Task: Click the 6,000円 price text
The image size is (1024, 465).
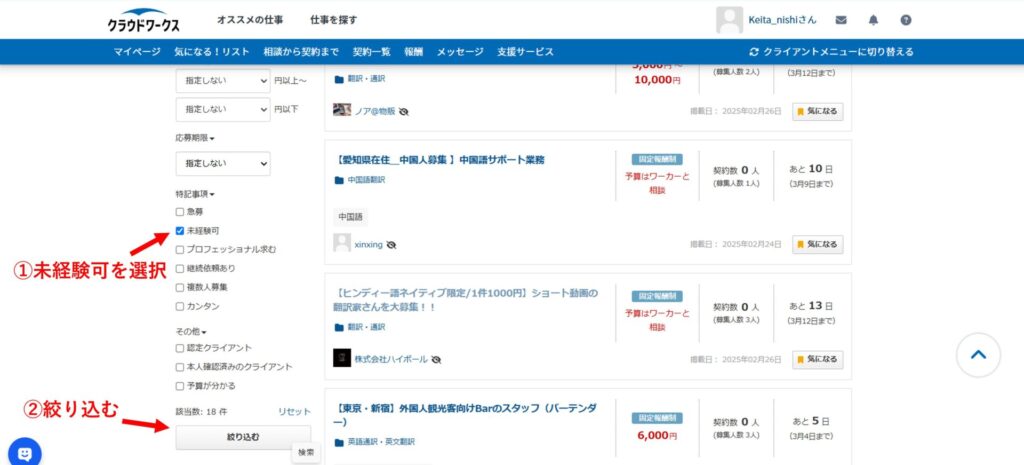Action: 657,436
